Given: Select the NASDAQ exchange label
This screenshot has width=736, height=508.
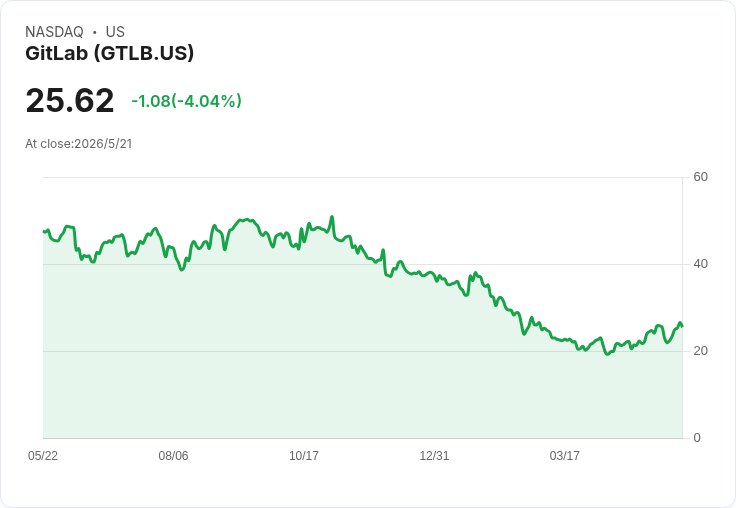Looking at the screenshot, I should tap(54, 32).
